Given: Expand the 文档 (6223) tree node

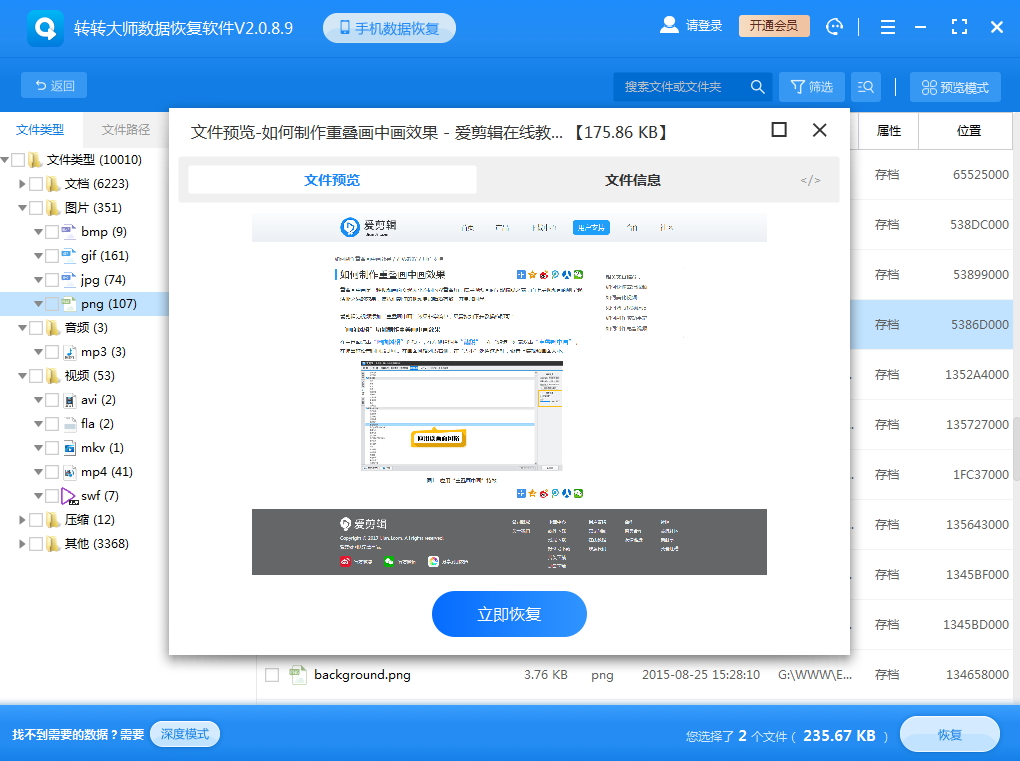Looking at the screenshot, I should 21,182.
